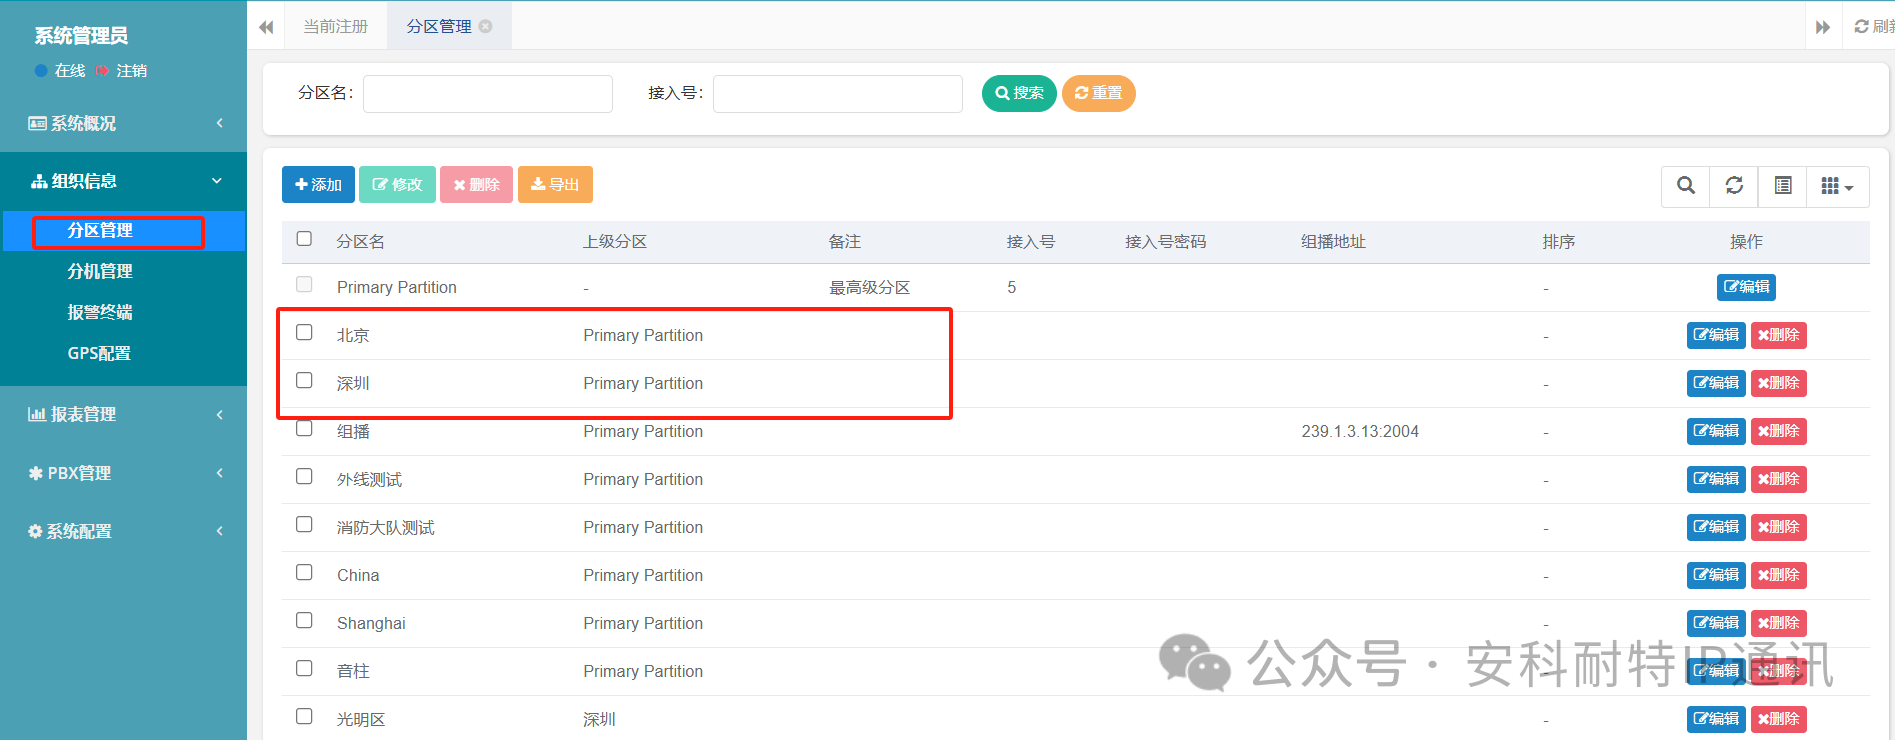
Task: Toggle the select-all header checkbox
Action: click(x=304, y=239)
